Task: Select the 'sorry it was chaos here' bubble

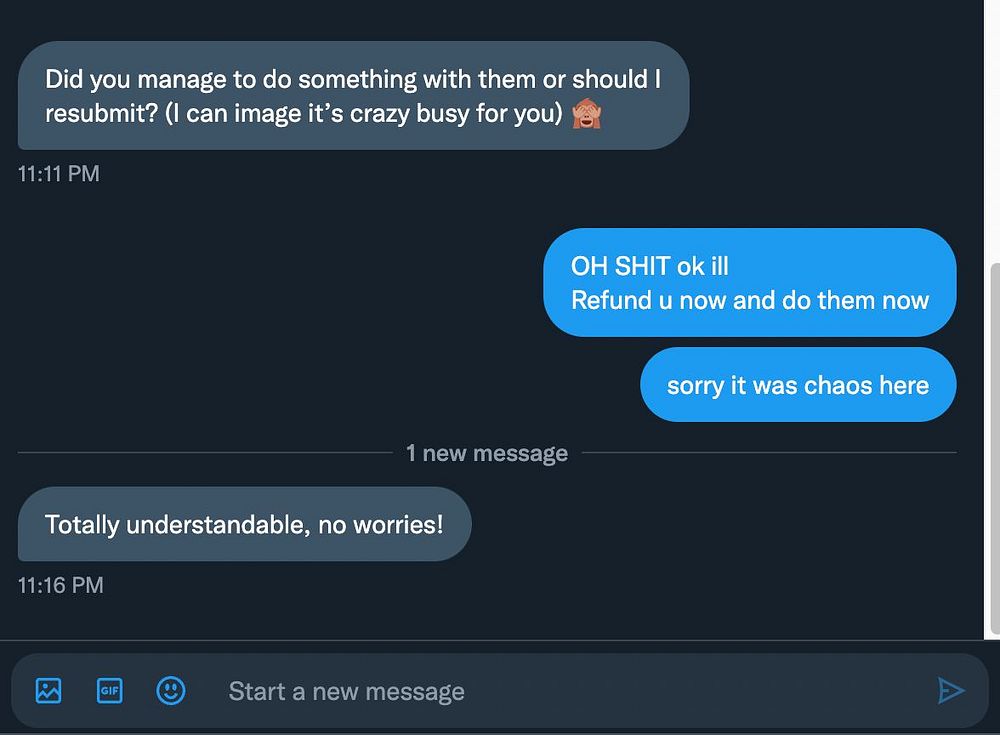Action: pos(798,385)
